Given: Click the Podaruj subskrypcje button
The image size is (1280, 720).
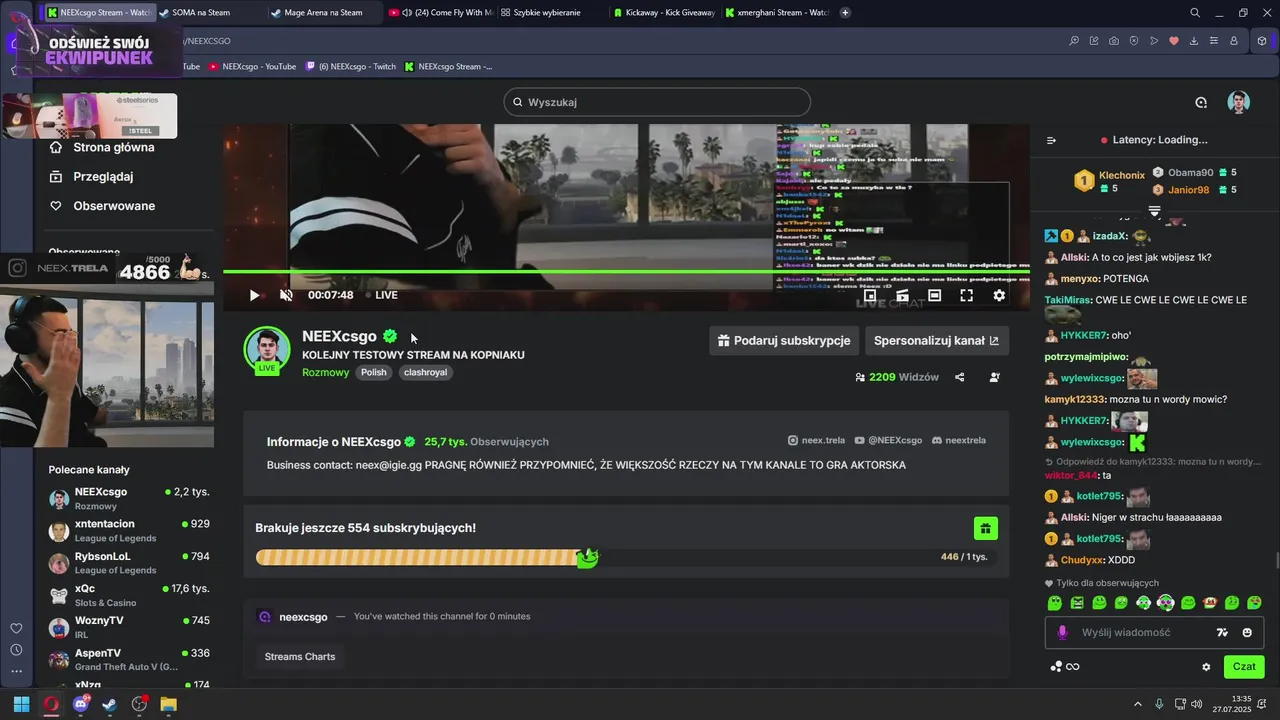Looking at the screenshot, I should 784,340.
